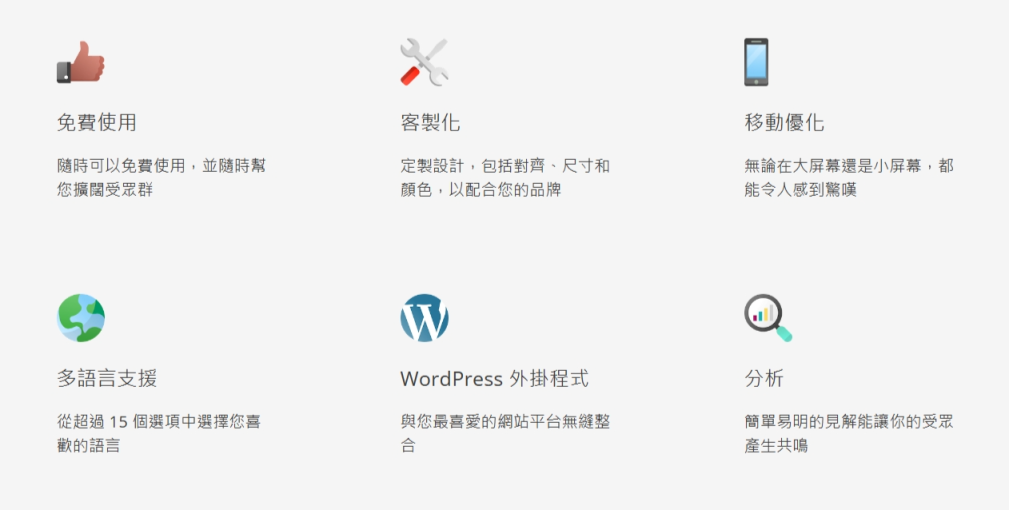Viewport: 1009px width, 510px height.
Task: Select the 客製化 heading
Action: 430,123
